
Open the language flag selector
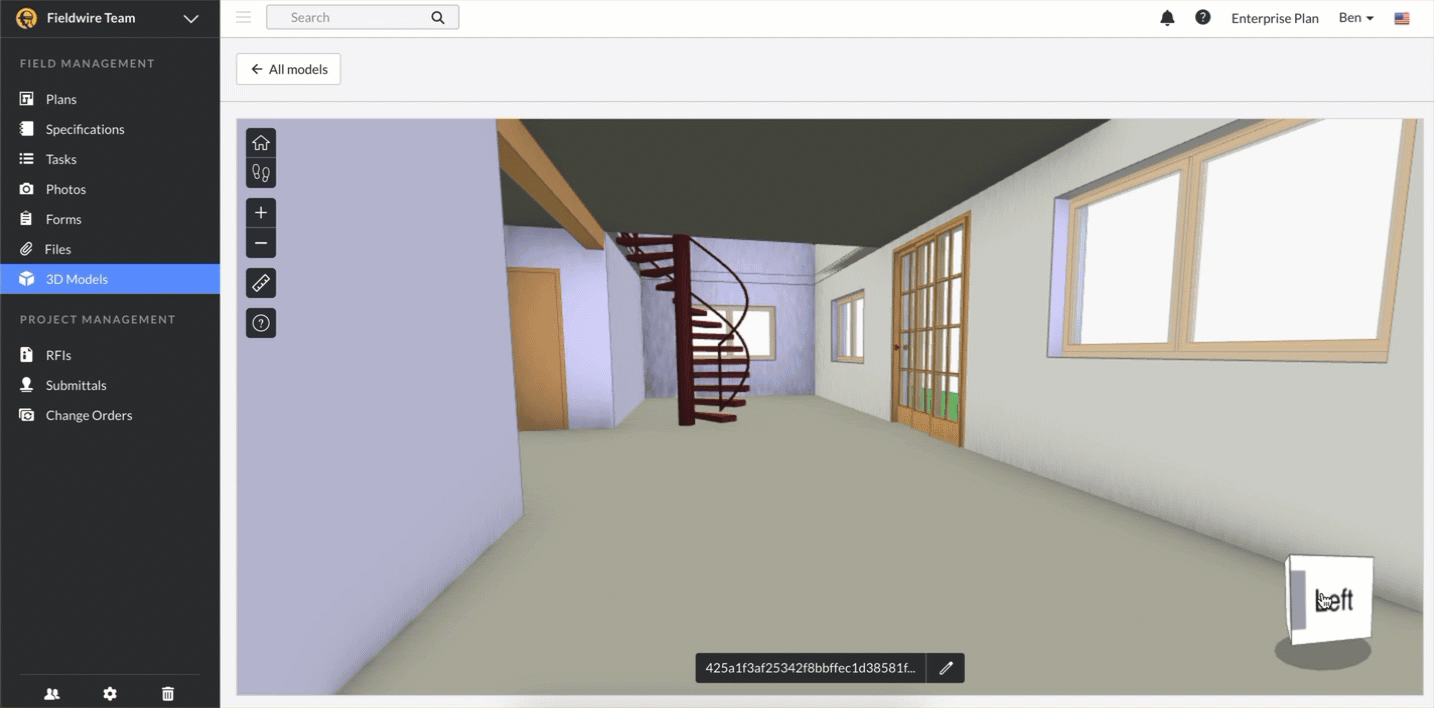point(1402,18)
